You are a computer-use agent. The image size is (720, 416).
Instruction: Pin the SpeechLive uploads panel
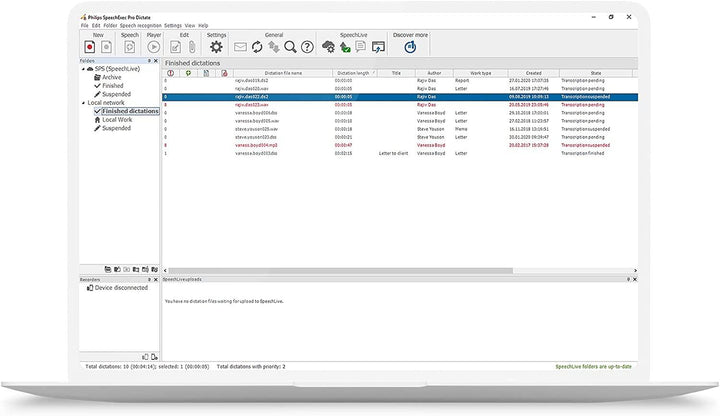click(x=628, y=279)
